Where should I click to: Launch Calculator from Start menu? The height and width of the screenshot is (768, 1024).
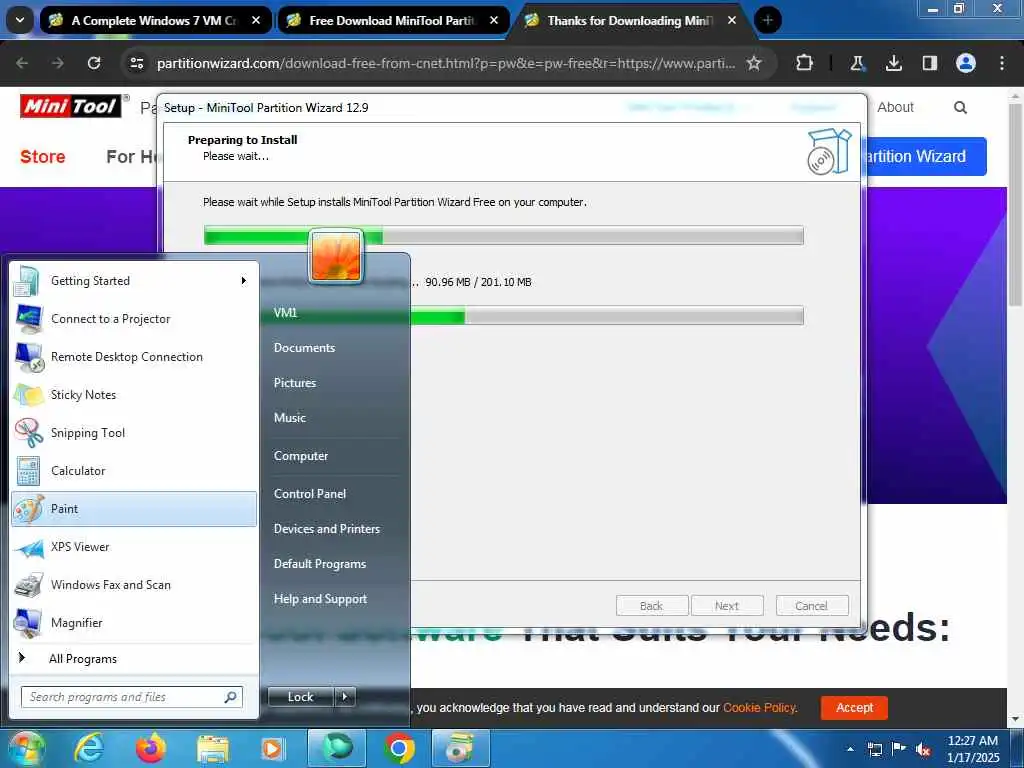pyautogui.click(x=134, y=471)
